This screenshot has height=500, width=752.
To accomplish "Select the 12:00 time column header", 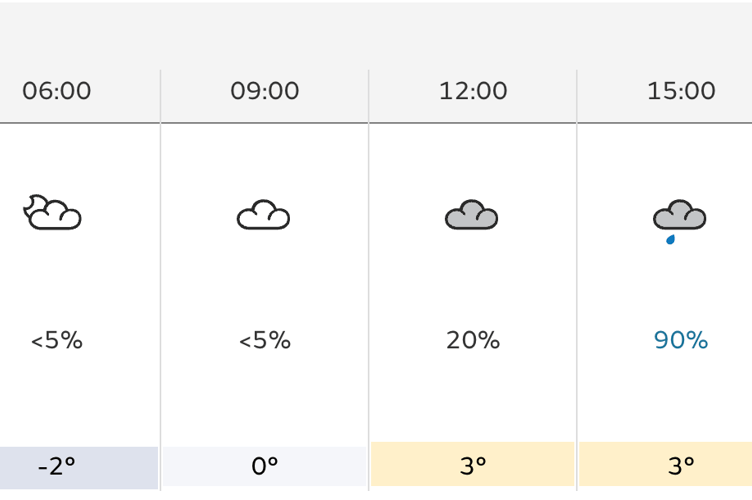I will (x=473, y=91).
